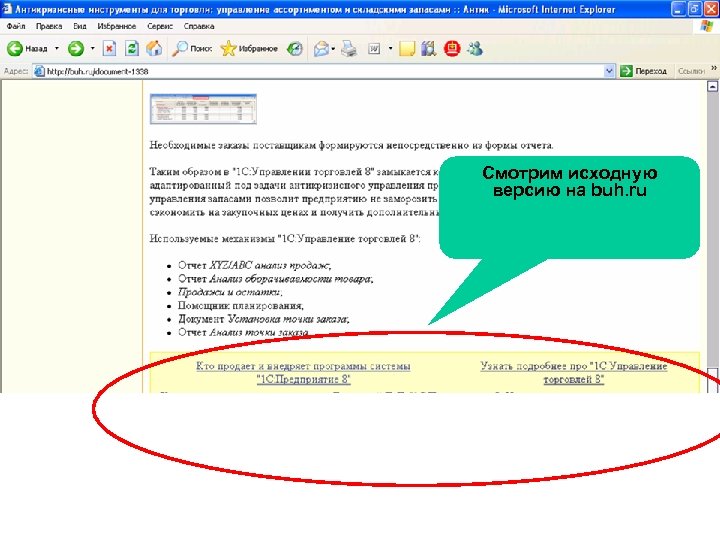Screen dimensions: 720x540
Task: Click the line Используемые механизмы 1С:Управление торговлей 8
Action: click(285, 239)
